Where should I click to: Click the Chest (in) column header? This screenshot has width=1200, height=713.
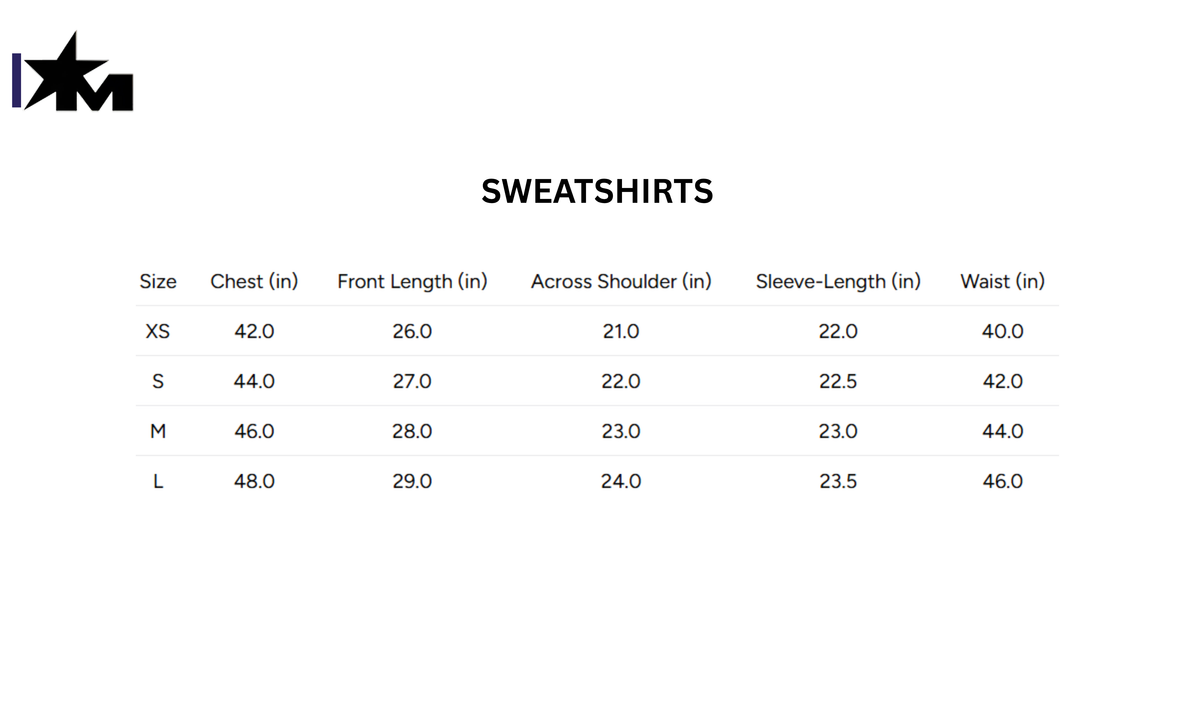click(254, 282)
